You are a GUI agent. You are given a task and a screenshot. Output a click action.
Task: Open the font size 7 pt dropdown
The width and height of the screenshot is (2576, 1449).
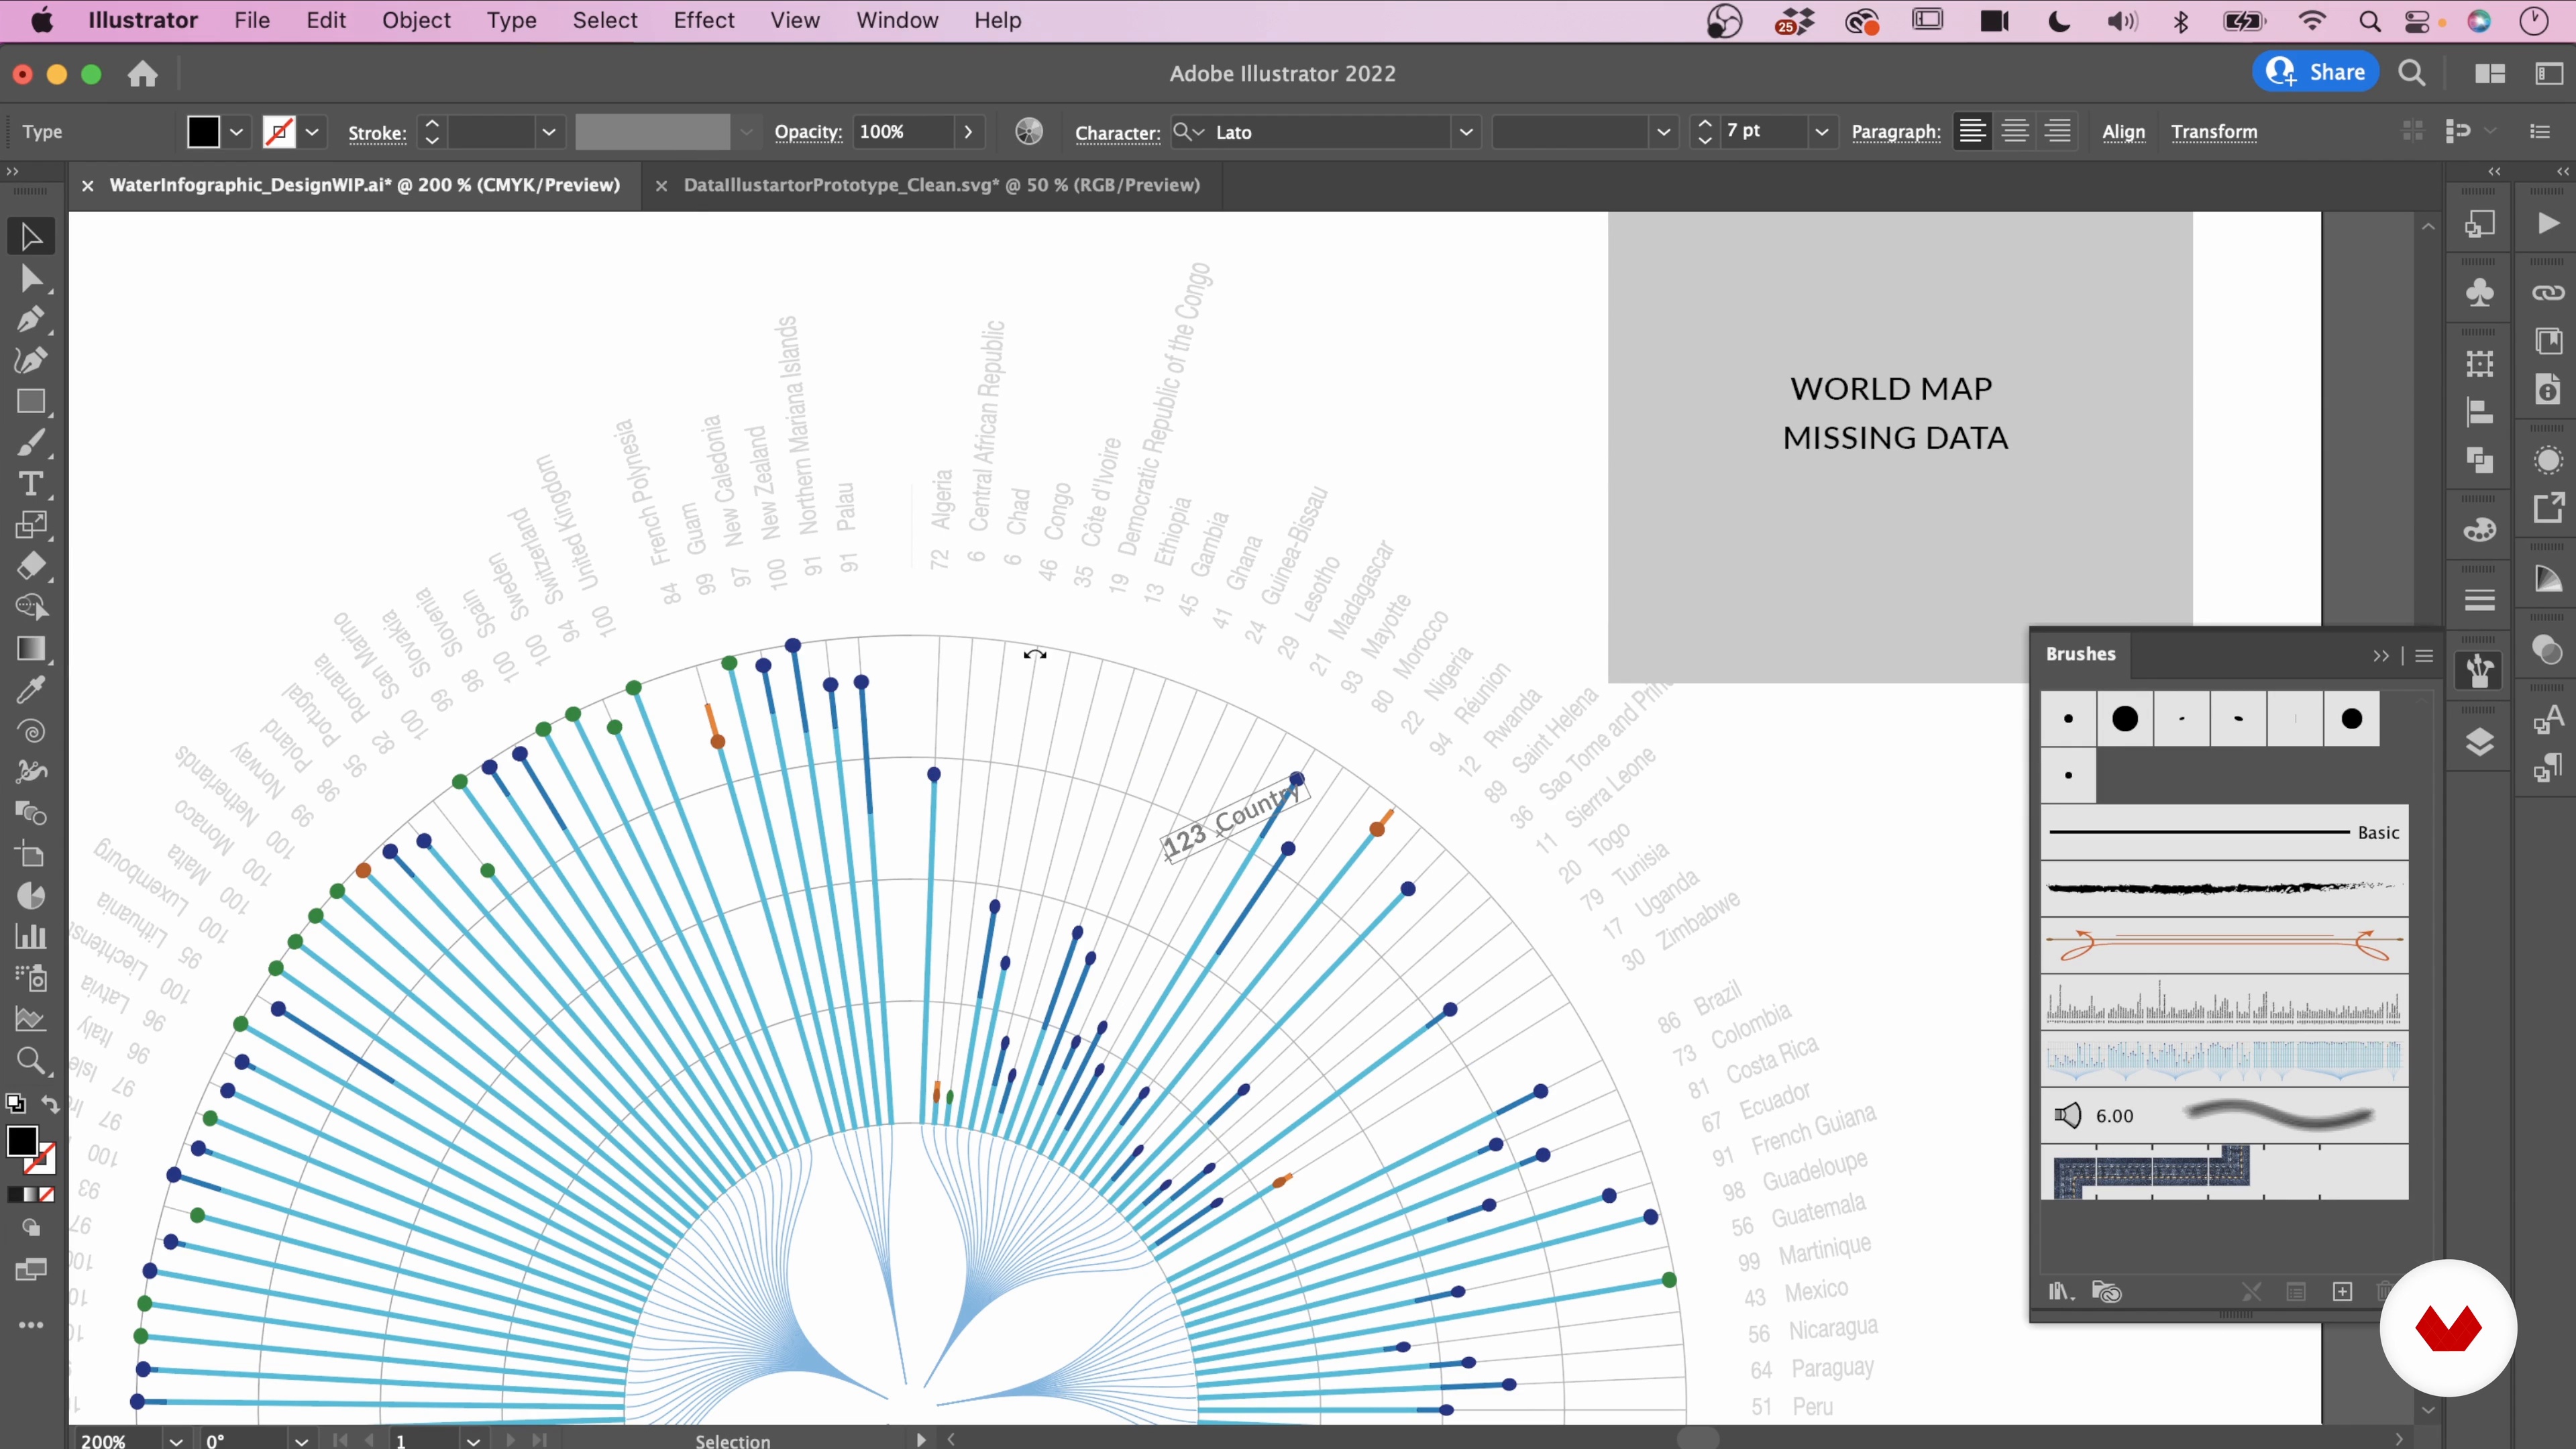(1822, 132)
